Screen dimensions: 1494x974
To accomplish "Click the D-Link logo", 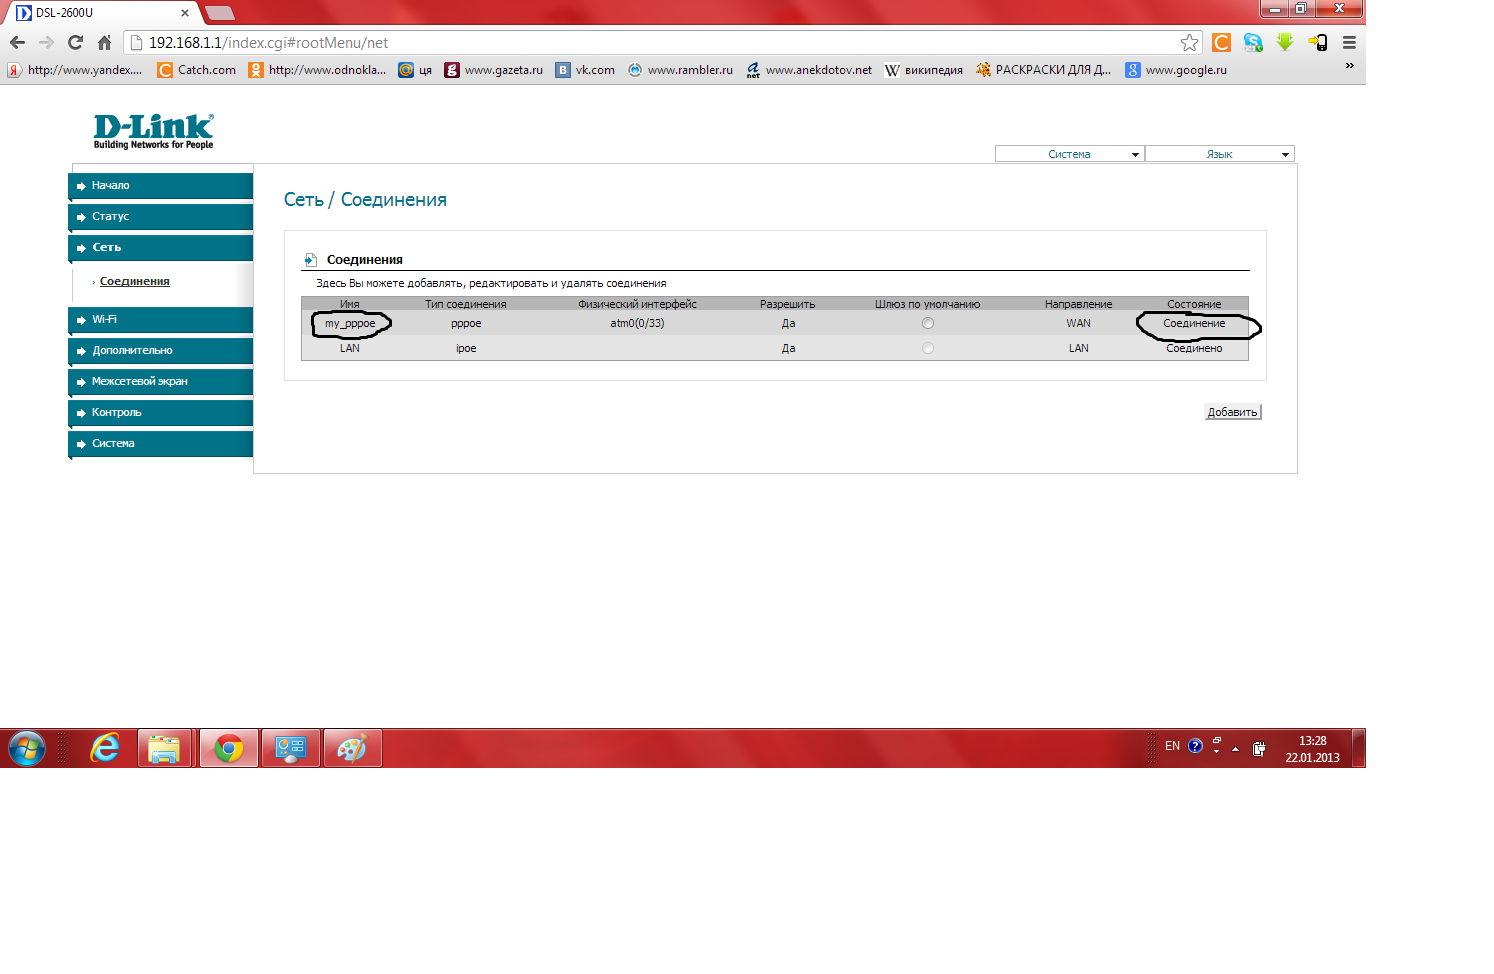I will (153, 131).
